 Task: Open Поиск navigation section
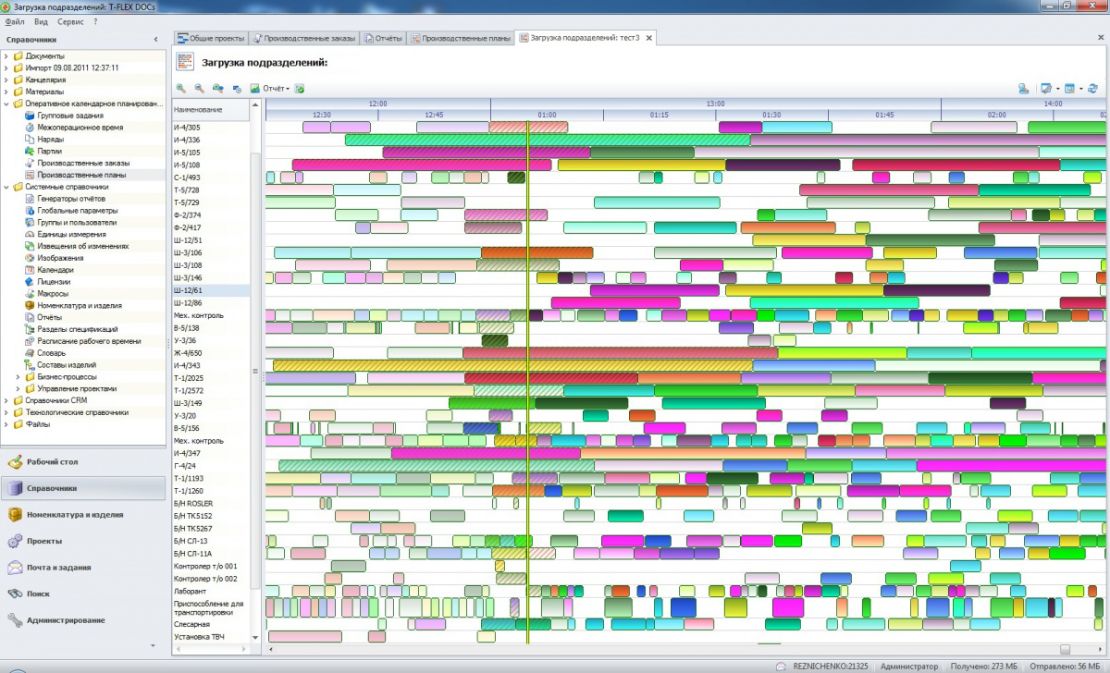point(84,594)
